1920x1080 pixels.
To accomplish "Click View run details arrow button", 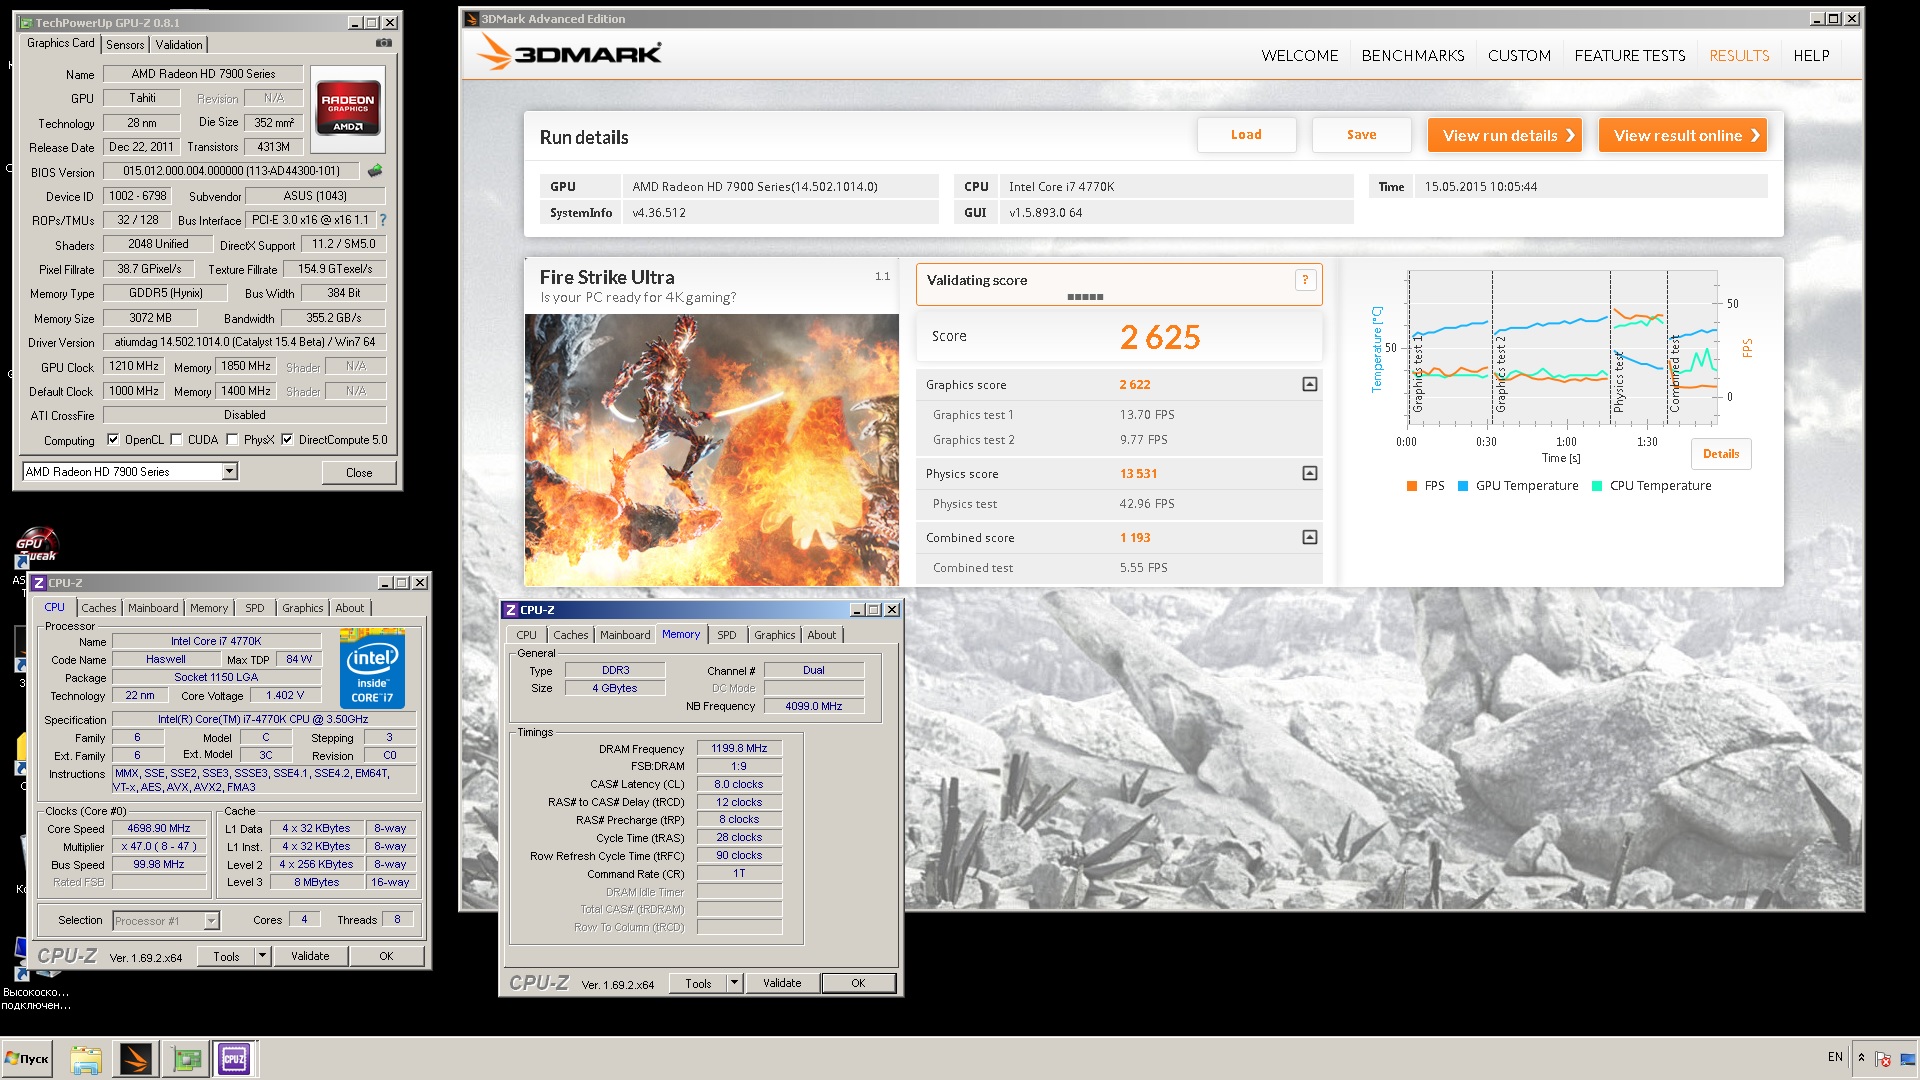I will point(1505,135).
